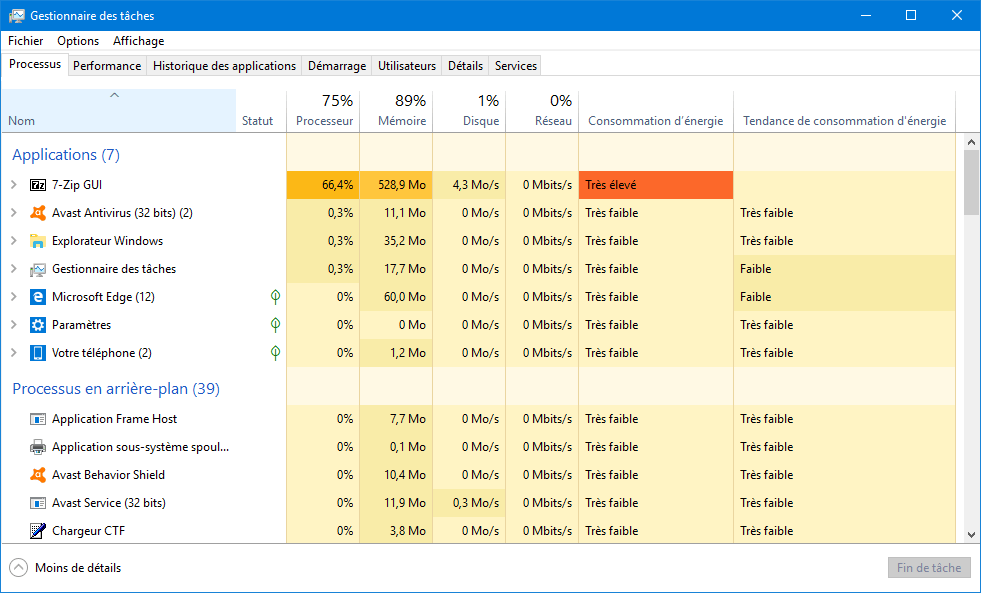Viewport: 981px width, 593px height.
Task: Click the printer spooler subsystem icon
Action: 38,447
